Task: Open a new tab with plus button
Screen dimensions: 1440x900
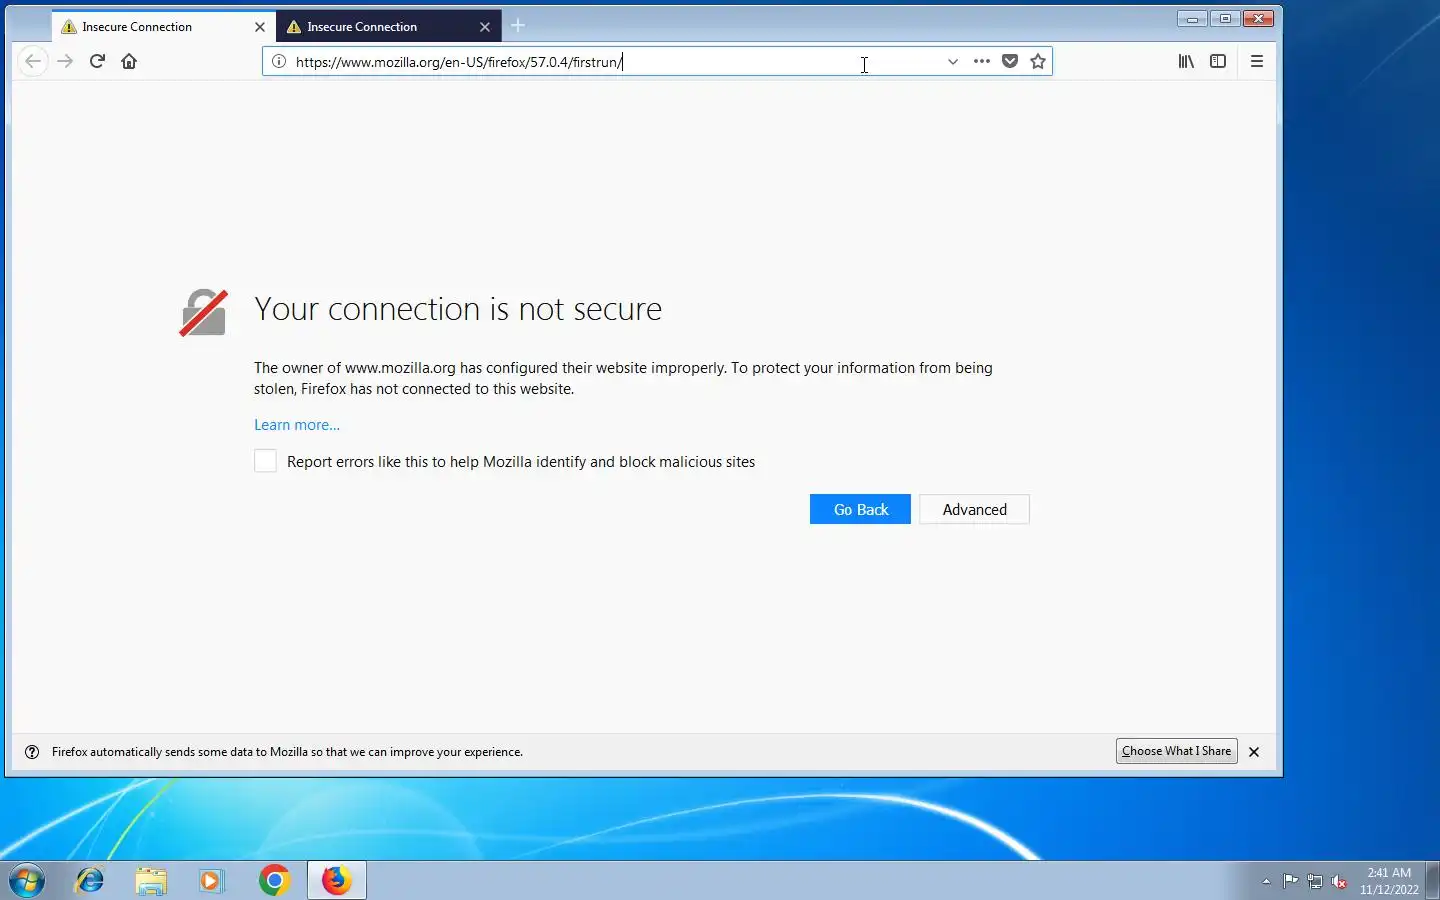Action: click(x=518, y=26)
